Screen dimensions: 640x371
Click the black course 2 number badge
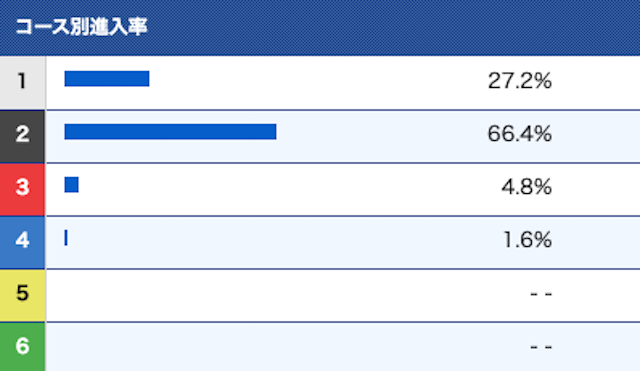[x=22, y=136]
